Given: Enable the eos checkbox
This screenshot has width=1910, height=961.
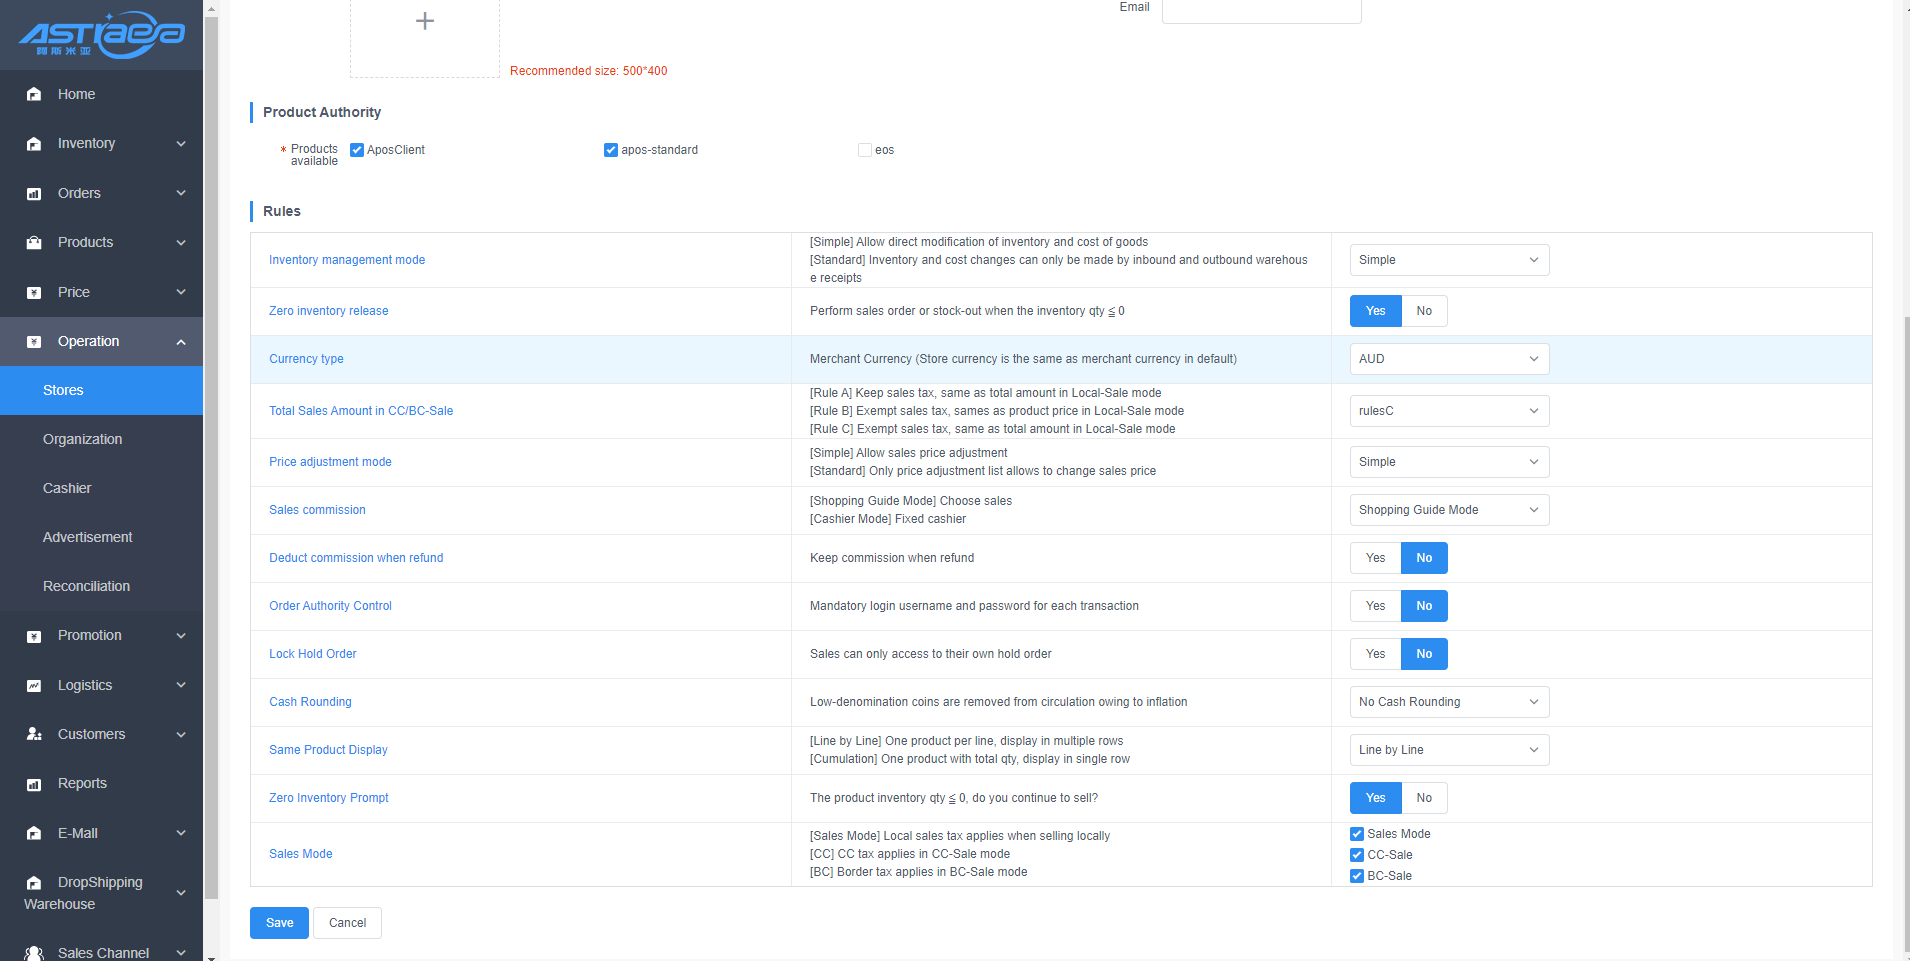Looking at the screenshot, I should click(x=865, y=150).
